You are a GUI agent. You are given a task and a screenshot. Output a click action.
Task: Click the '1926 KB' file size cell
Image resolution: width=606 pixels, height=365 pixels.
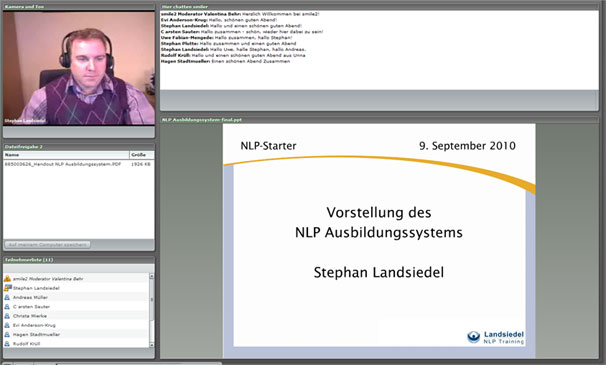pyautogui.click(x=141, y=164)
